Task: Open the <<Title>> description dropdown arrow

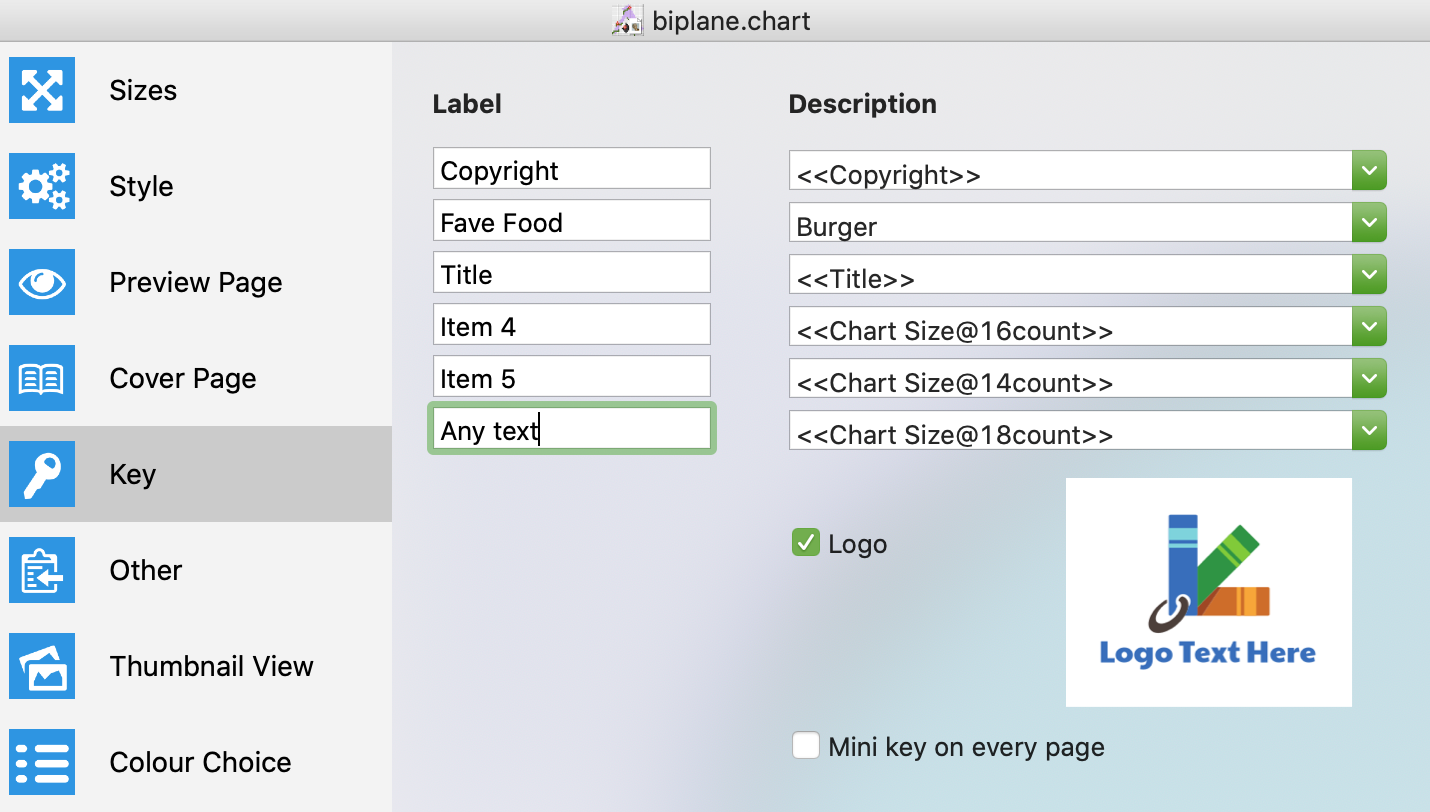Action: pyautogui.click(x=1369, y=275)
